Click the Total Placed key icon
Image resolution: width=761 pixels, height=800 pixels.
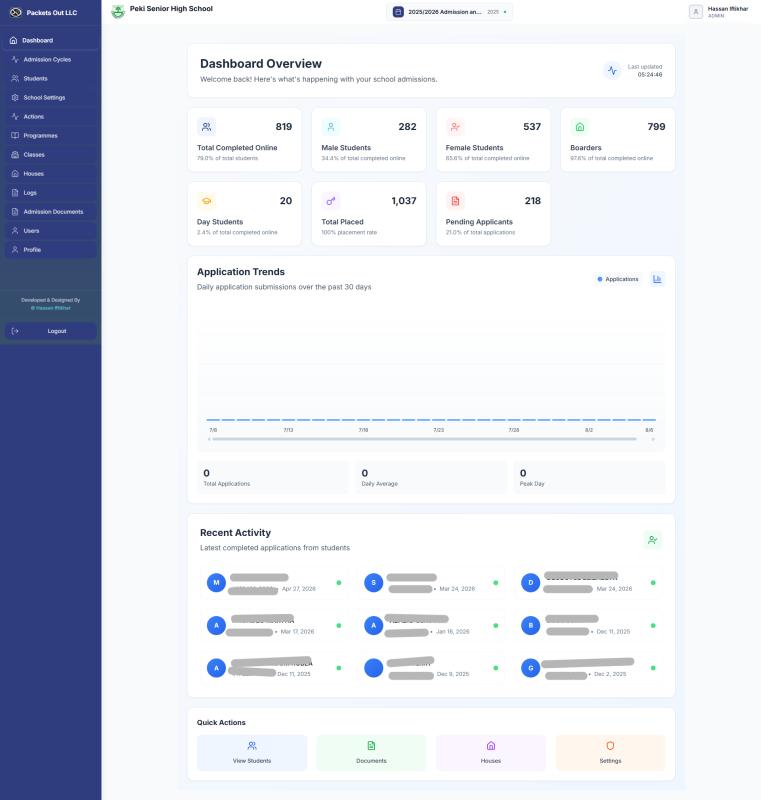click(x=331, y=201)
